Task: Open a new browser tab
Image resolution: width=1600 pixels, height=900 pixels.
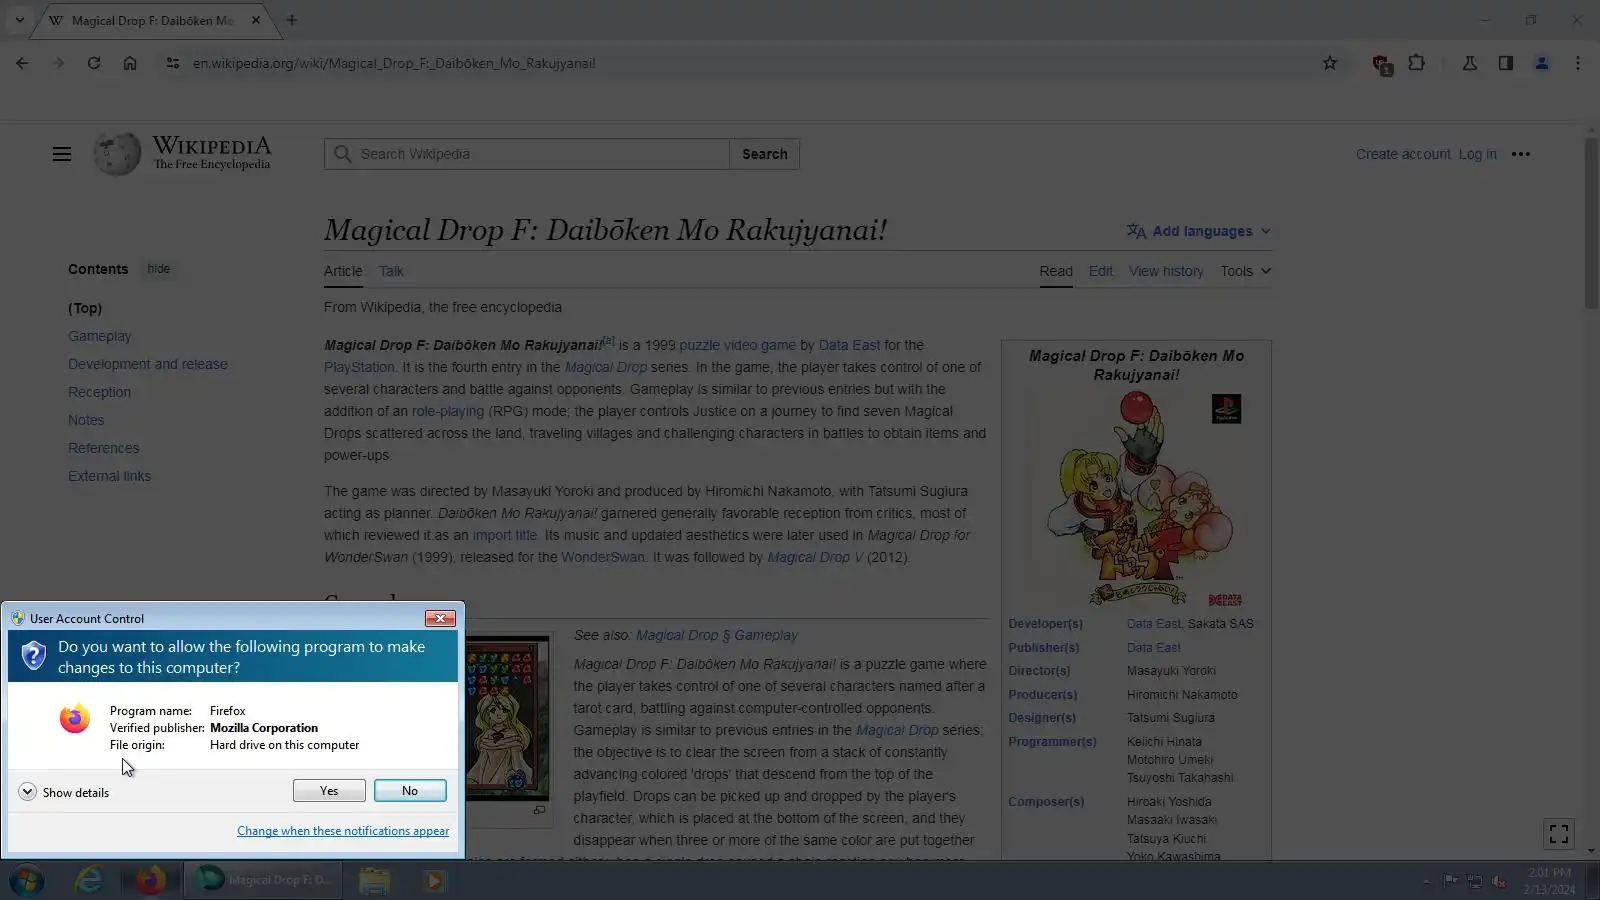Action: coord(292,20)
